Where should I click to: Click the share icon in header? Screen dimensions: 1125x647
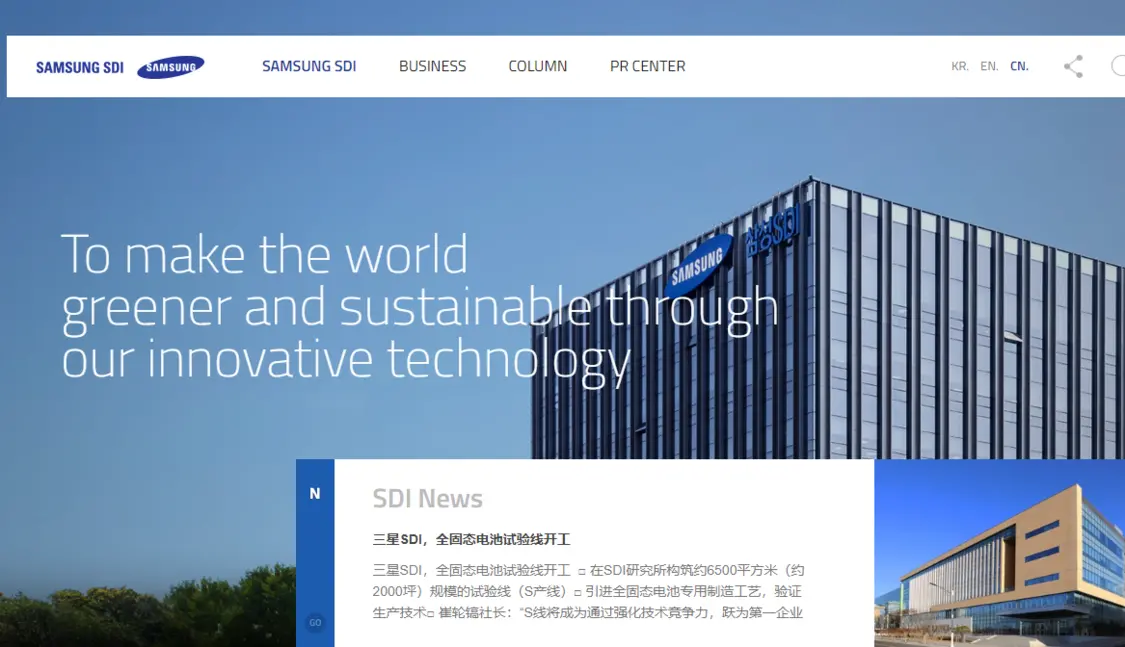[x=1073, y=67]
